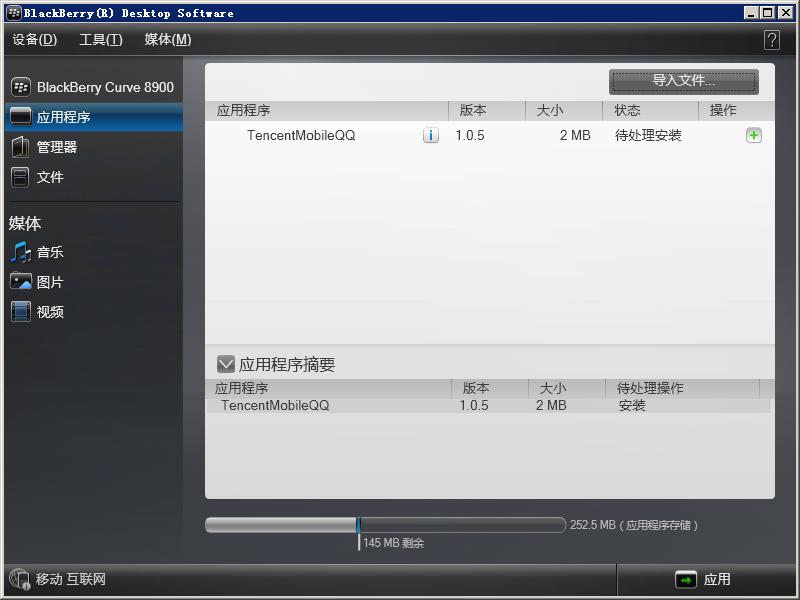Click the info icon next to TencentMobileQQ
The height and width of the screenshot is (600, 800).
pyautogui.click(x=431, y=134)
